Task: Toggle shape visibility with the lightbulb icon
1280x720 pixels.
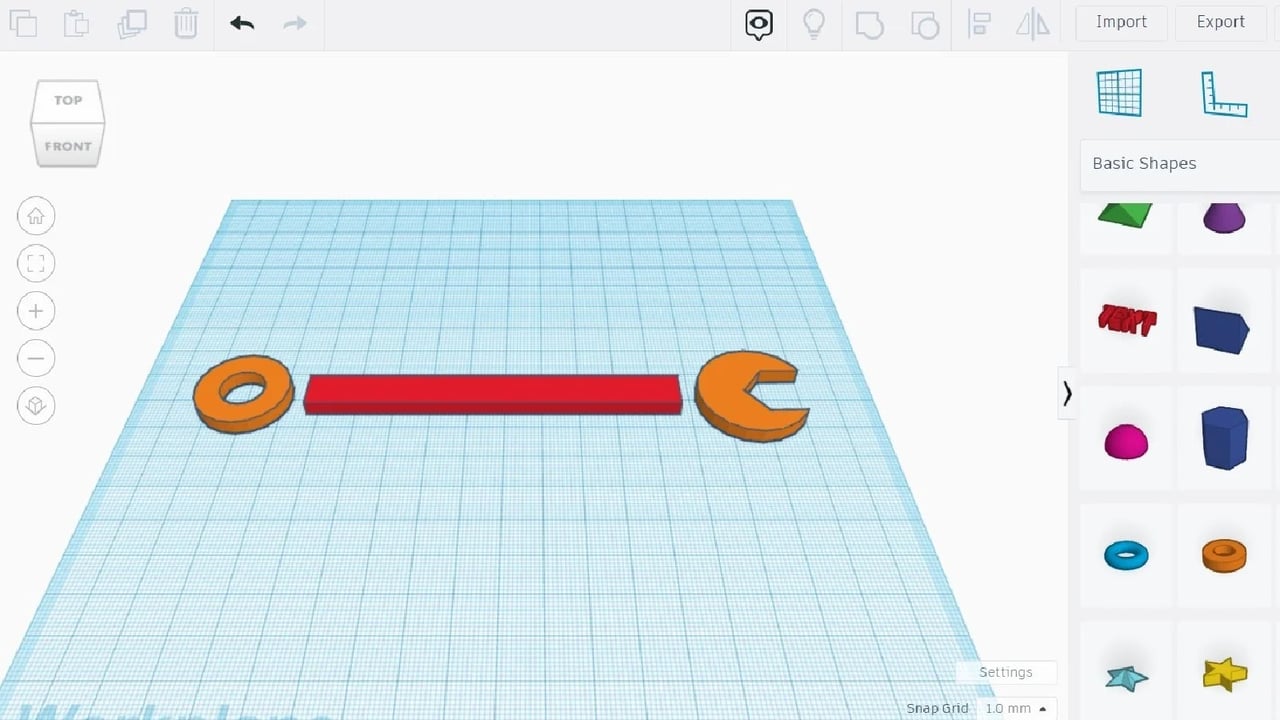Action: pos(814,24)
